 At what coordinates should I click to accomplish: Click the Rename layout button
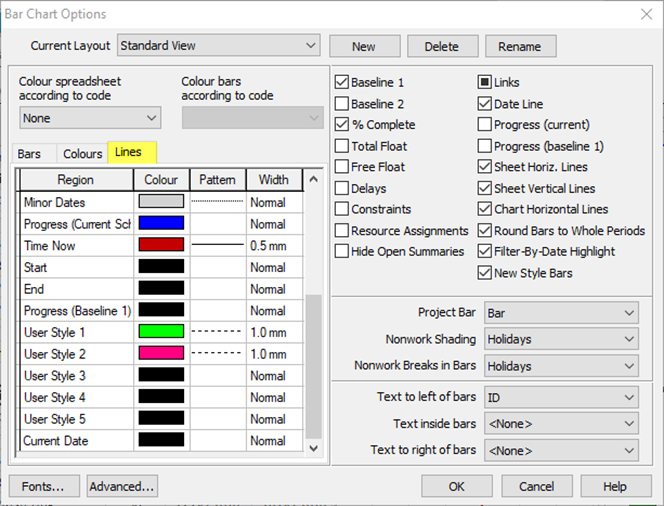(520, 46)
